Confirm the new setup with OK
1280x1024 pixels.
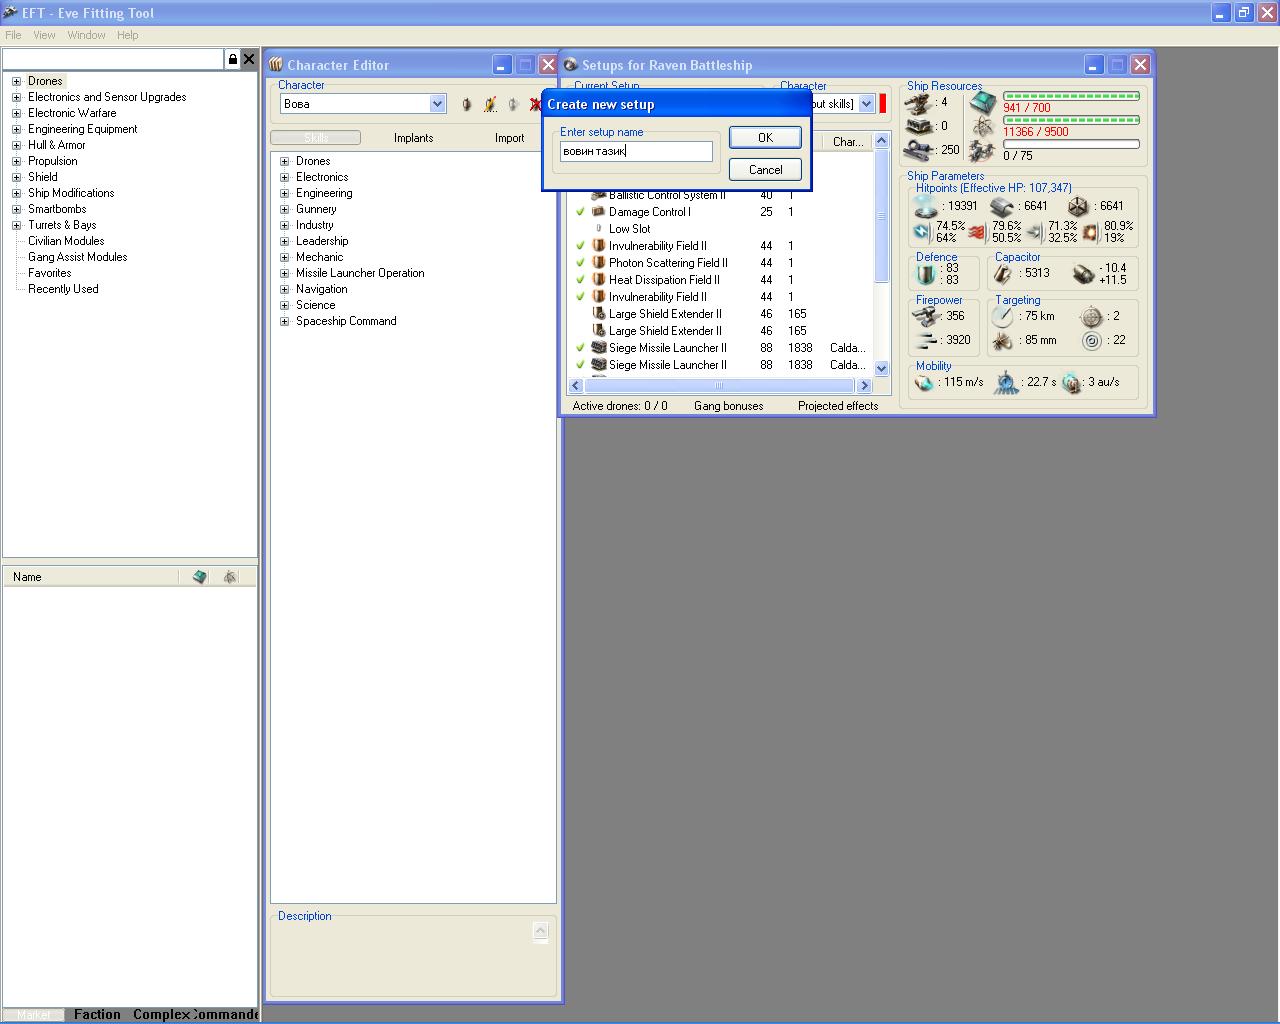[765, 138]
